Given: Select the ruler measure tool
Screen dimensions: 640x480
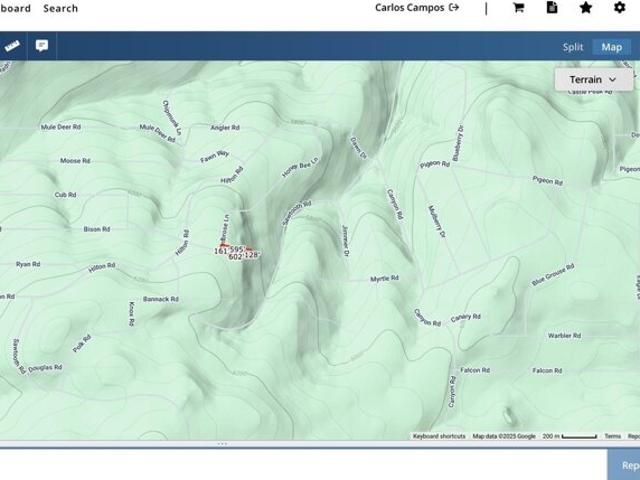Looking at the screenshot, I should click(12, 46).
